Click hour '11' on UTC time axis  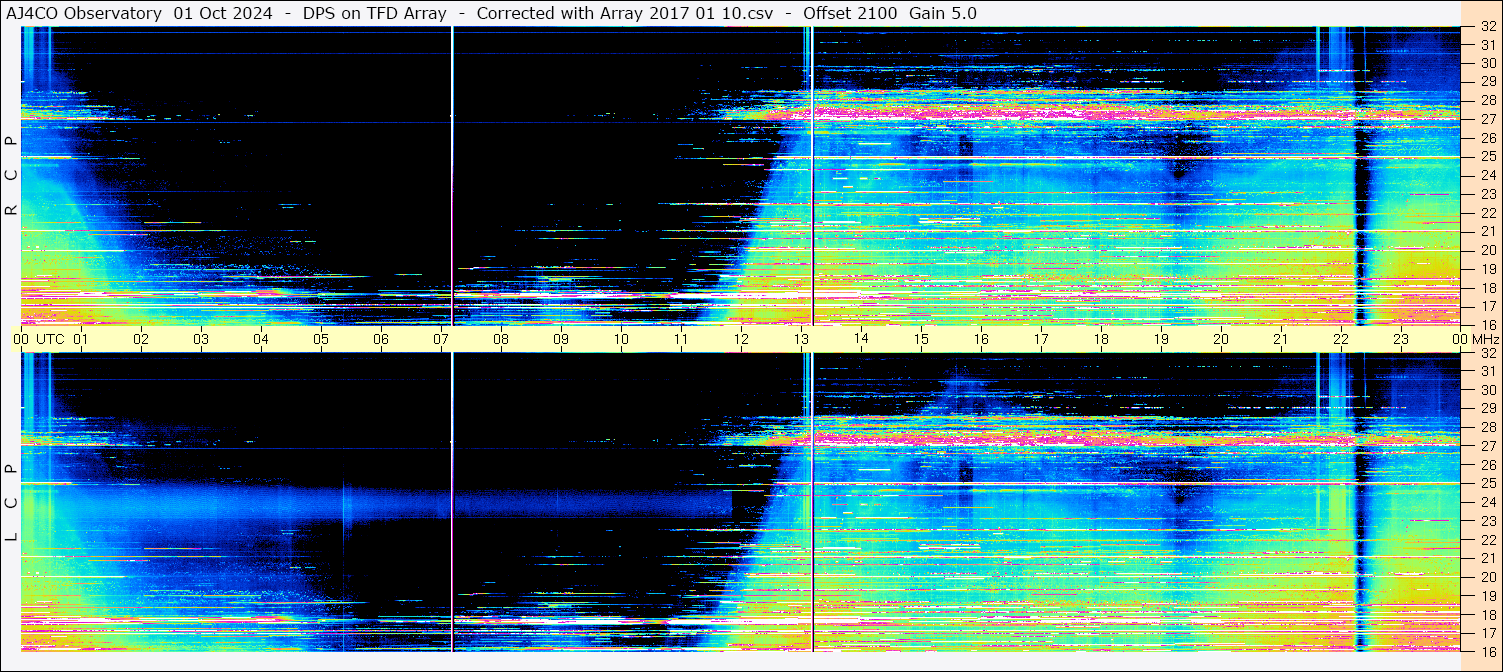pyautogui.click(x=681, y=339)
